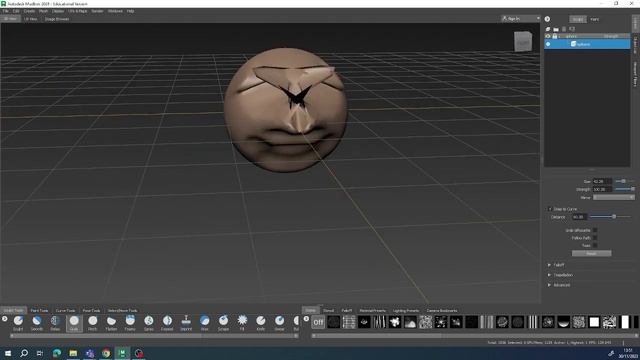Open the Layers panel round menu button
The width and height of the screenshot is (640, 360).
pyautogui.click(x=547, y=19)
